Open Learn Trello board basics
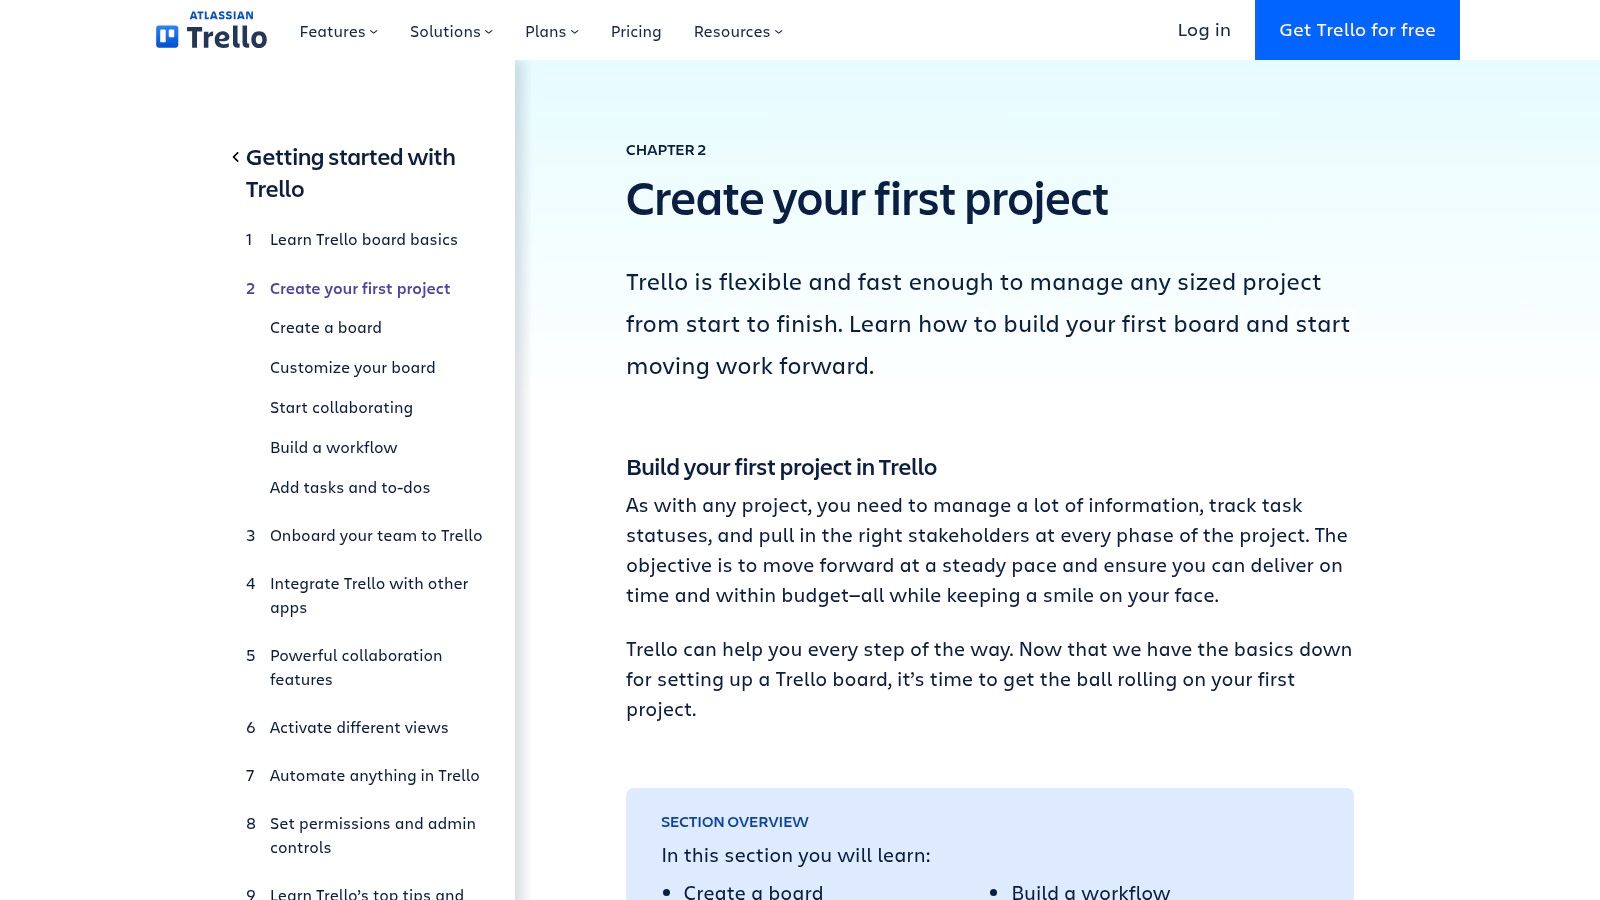1600x900 pixels. pos(363,239)
